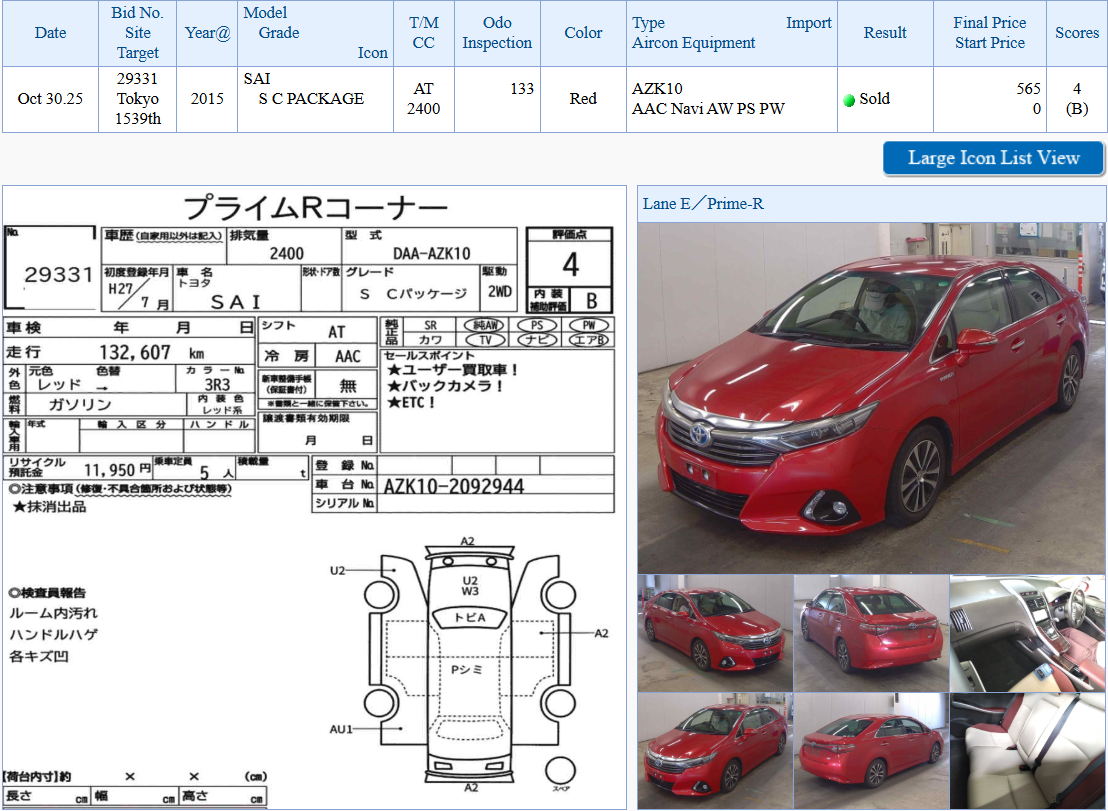Image resolution: width=1108 pixels, height=811 pixels.
Task: Click the Odo Inspection column header
Action: click(497, 33)
